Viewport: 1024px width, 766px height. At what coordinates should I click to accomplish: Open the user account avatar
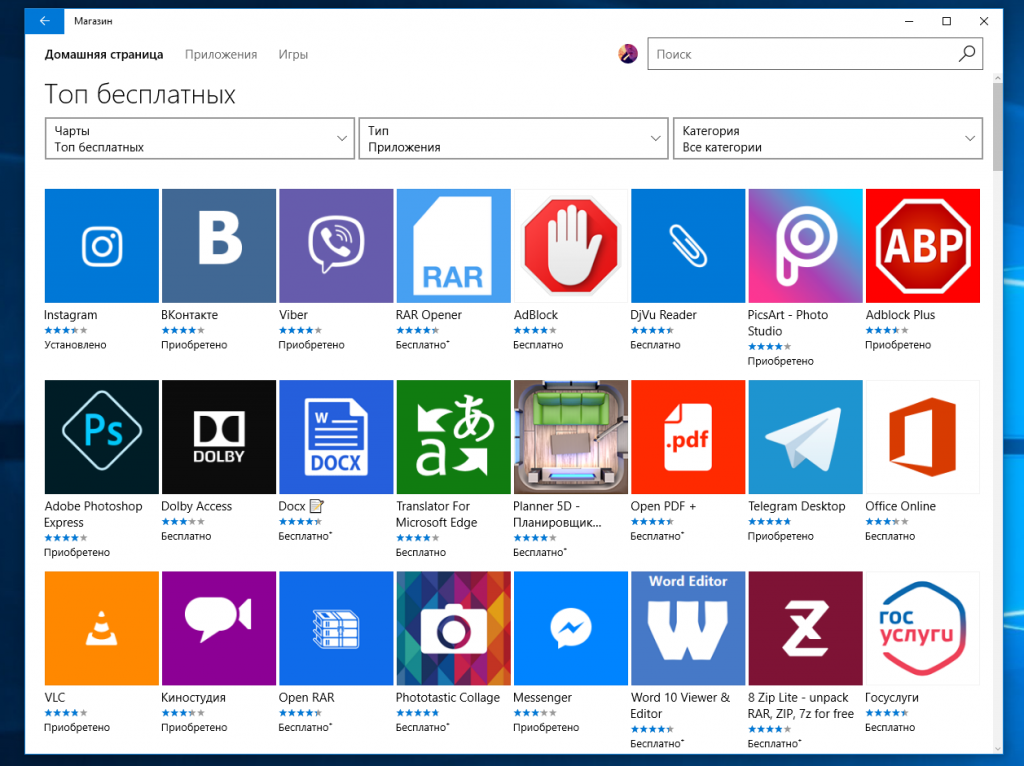point(628,54)
